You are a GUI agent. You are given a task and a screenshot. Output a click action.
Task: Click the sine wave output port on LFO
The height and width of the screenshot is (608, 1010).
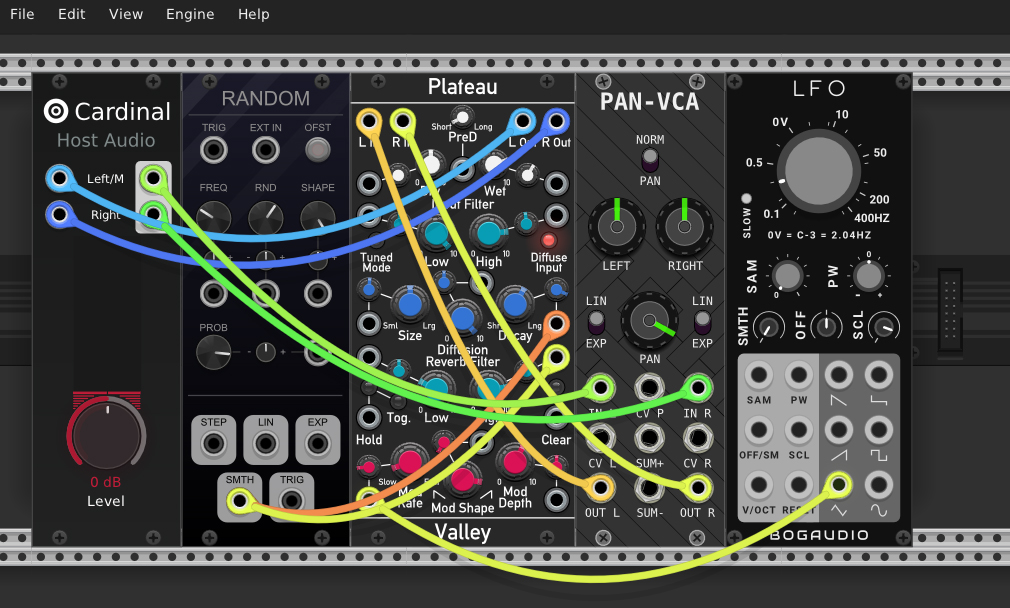pyautogui.click(x=878, y=486)
